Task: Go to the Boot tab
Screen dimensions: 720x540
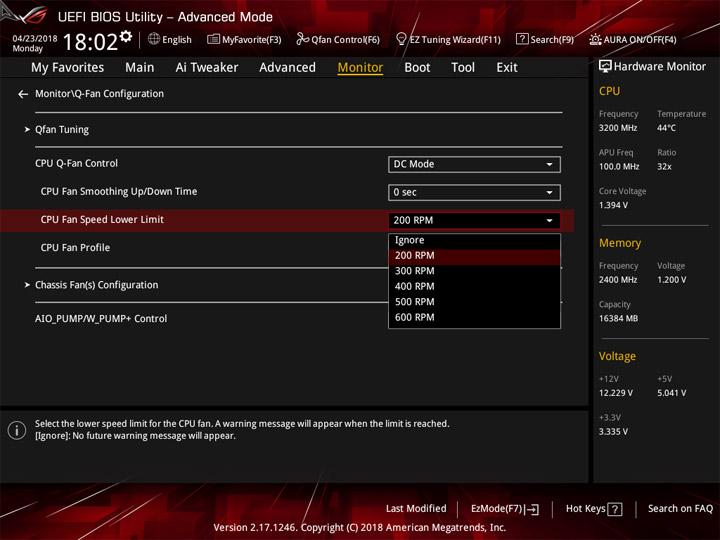Action: point(417,68)
